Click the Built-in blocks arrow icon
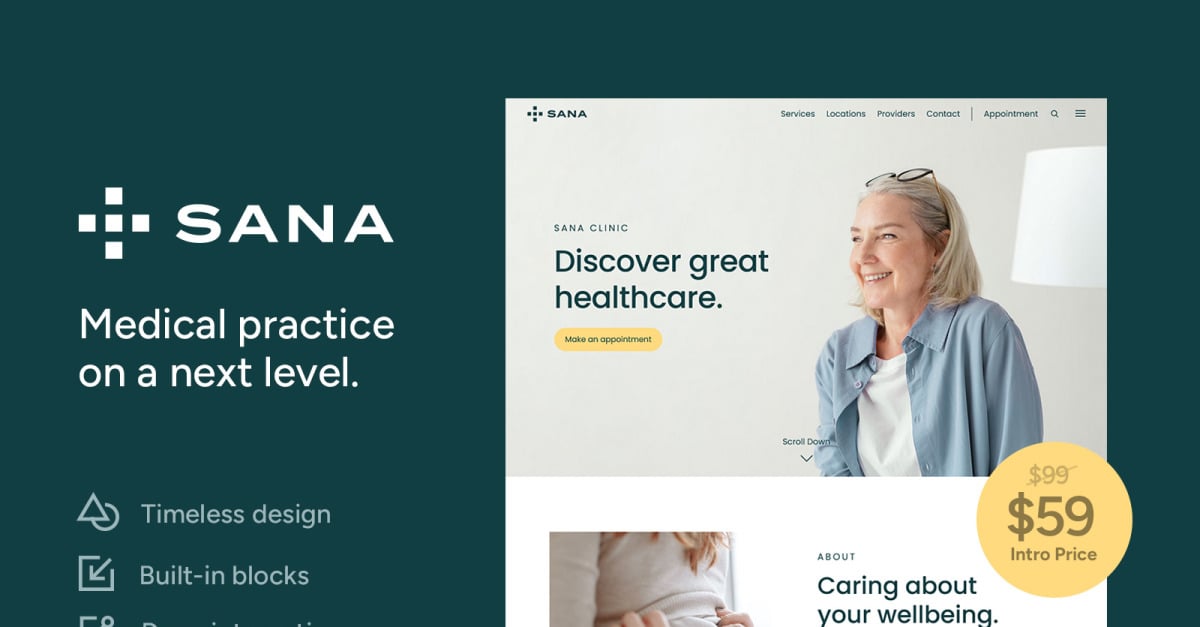The height and width of the screenshot is (627, 1200). tap(97, 574)
